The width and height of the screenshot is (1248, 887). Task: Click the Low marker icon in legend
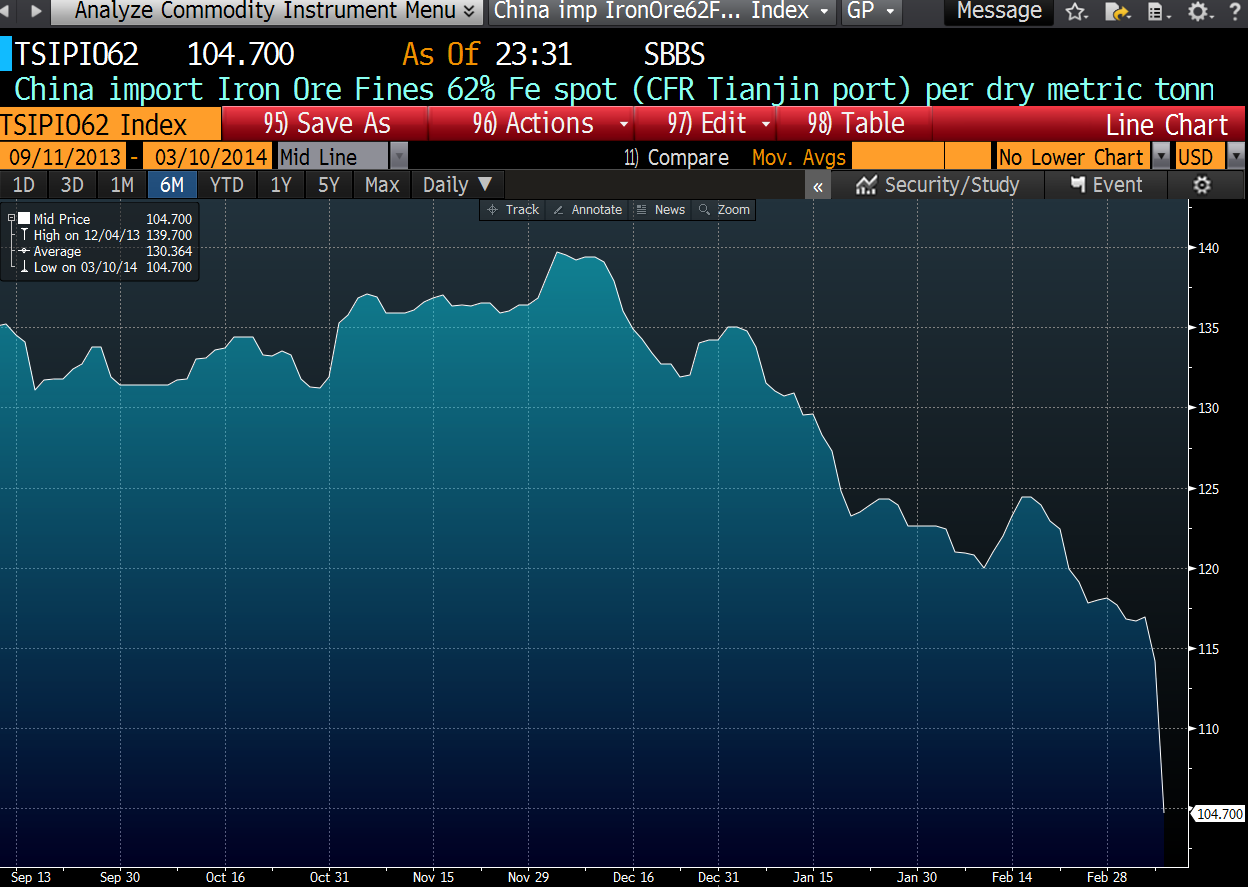pos(24,267)
